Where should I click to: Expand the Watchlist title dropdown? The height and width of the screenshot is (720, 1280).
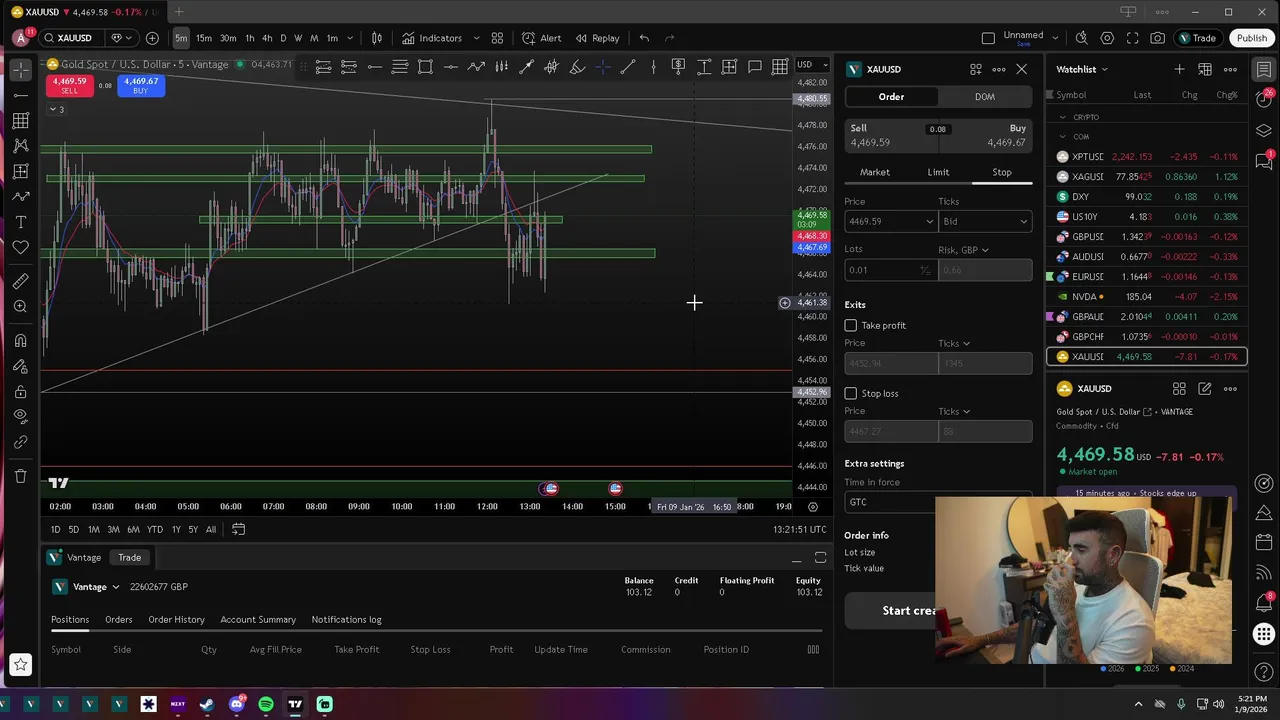pos(1082,69)
